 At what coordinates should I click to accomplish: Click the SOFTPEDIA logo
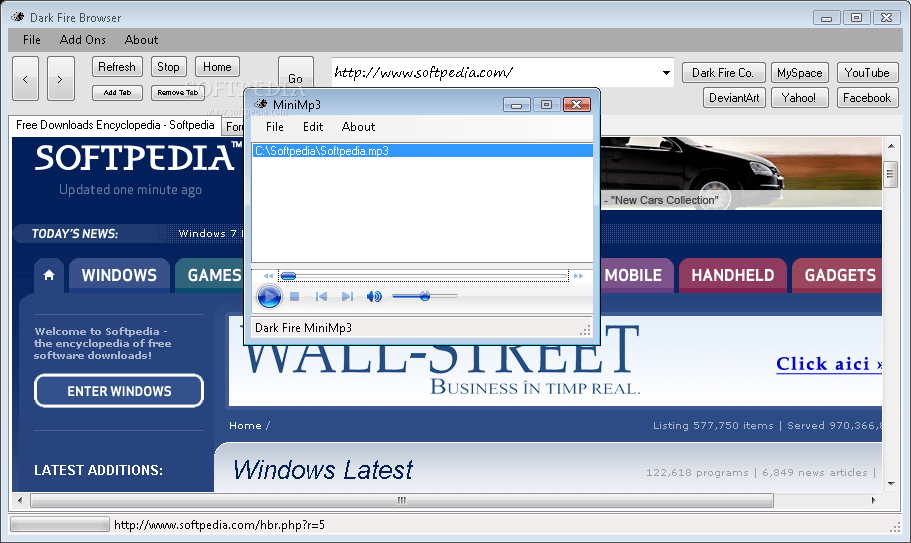click(138, 157)
